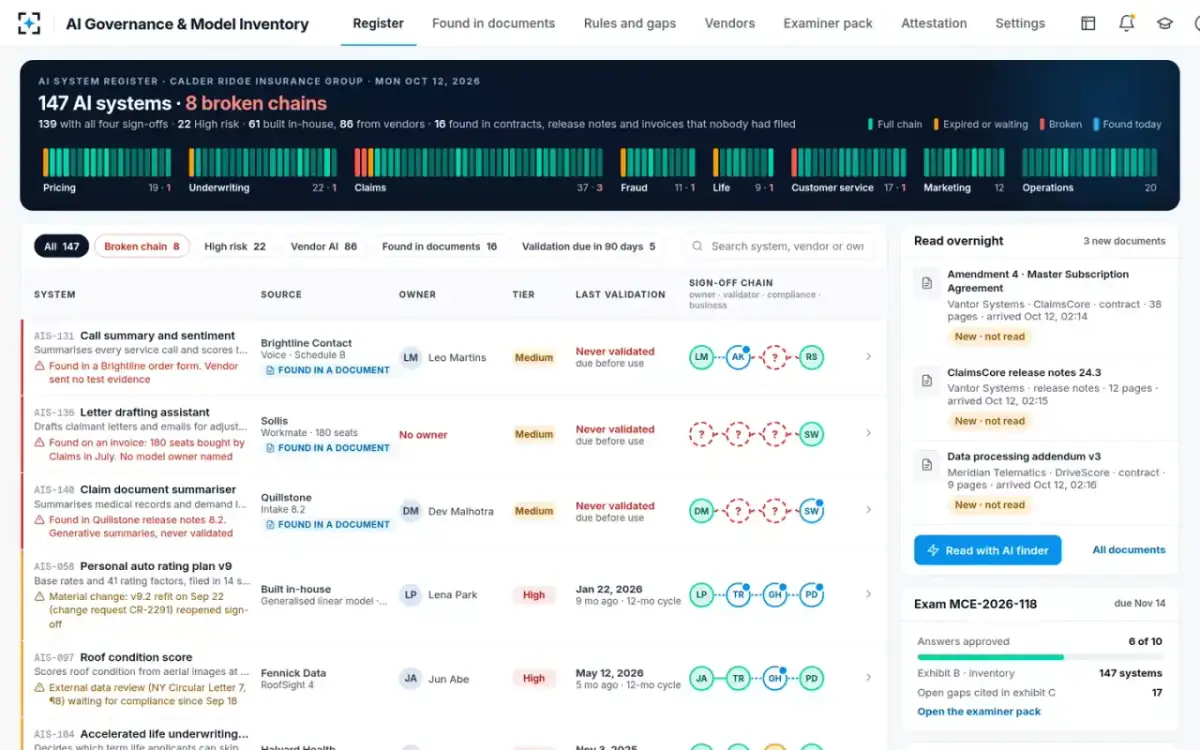Click the No owner label for Sollis
Viewport: 1200px width, 750px height.
(423, 435)
